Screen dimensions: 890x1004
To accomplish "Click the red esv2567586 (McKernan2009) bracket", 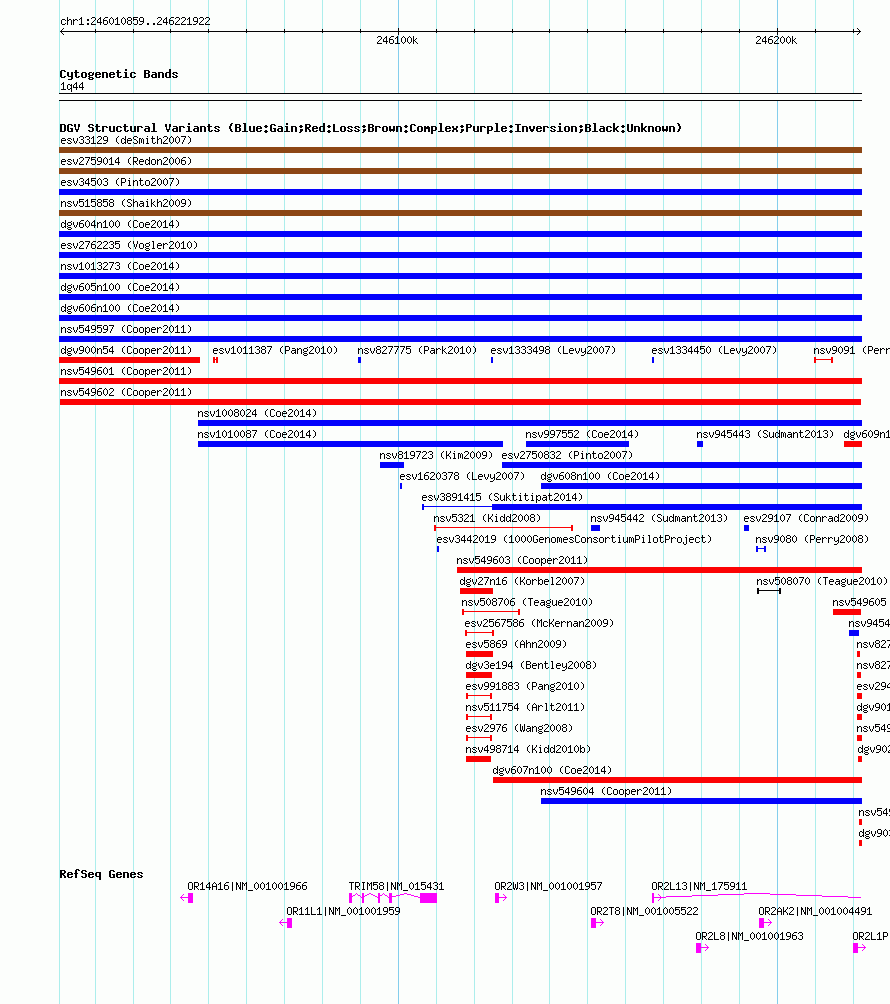I will (480, 634).
